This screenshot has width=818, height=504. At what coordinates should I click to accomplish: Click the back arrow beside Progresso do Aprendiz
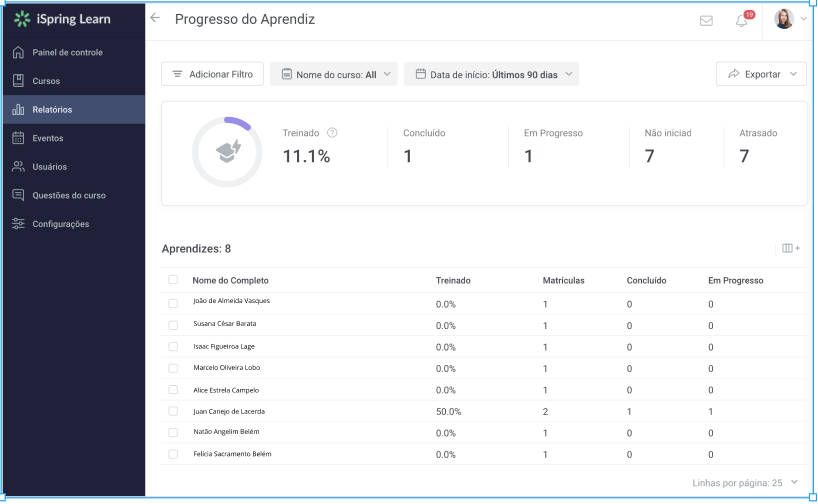click(155, 19)
